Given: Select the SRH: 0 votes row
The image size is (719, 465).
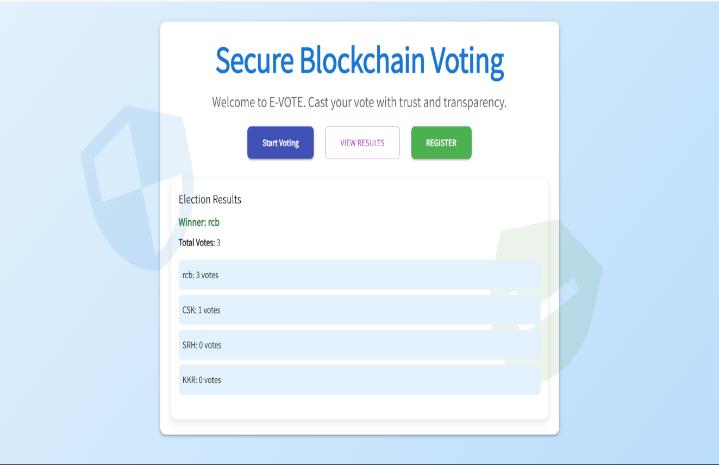Looking at the screenshot, I should (x=359, y=345).
